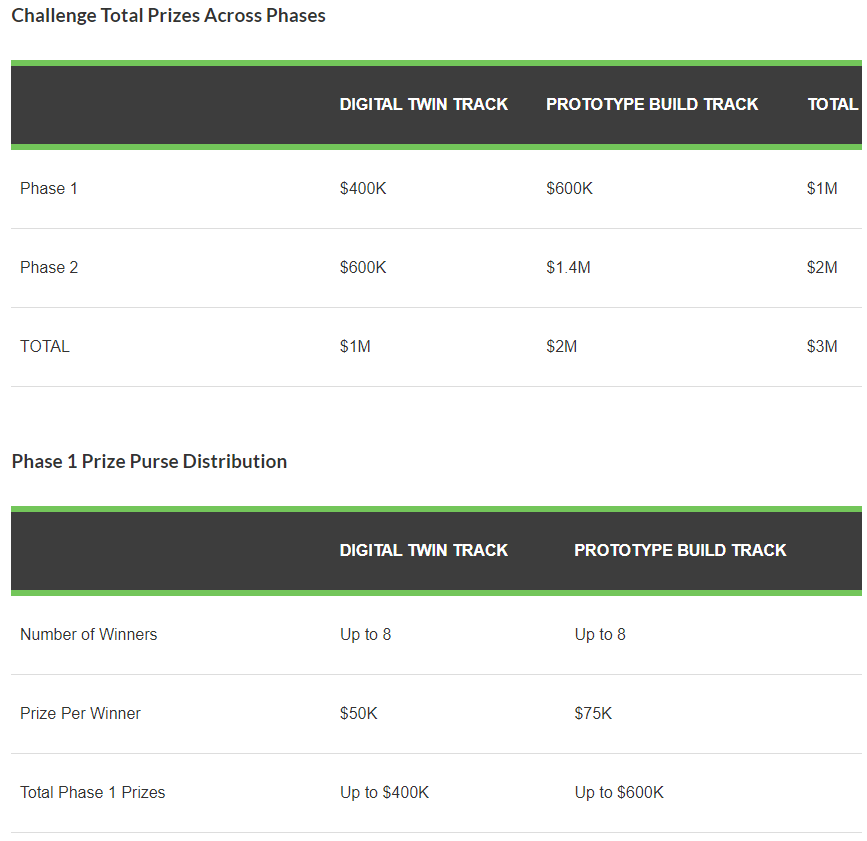Select the second table's DIGITAL TWIN TRACK header
867x841 pixels.
click(424, 551)
